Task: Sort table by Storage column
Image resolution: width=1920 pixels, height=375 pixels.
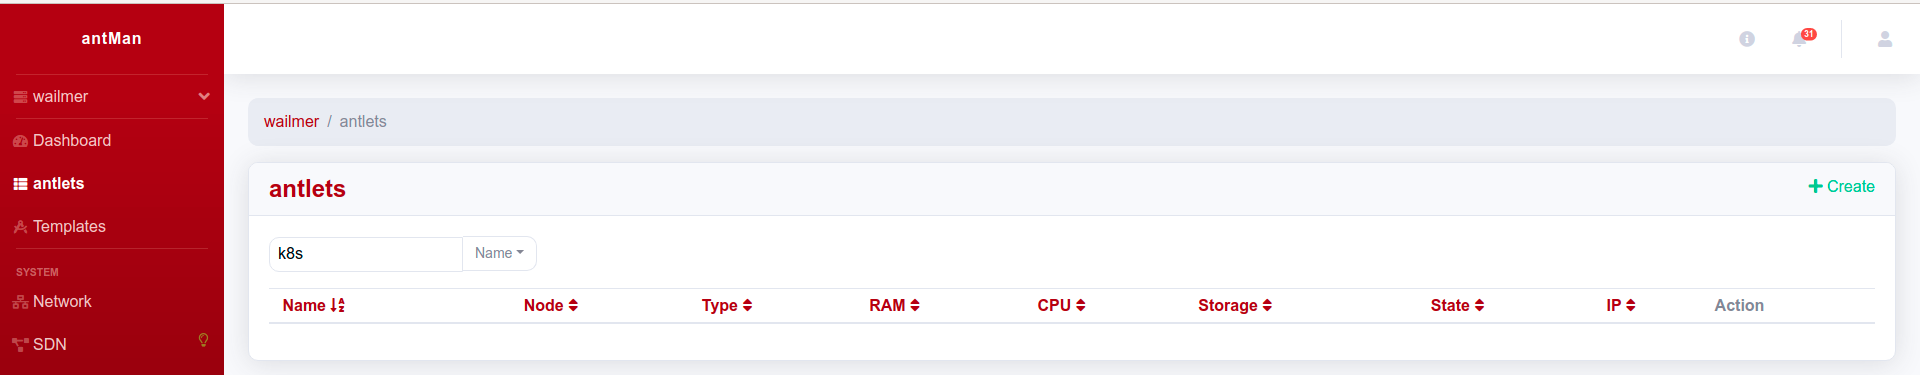Action: (1235, 306)
